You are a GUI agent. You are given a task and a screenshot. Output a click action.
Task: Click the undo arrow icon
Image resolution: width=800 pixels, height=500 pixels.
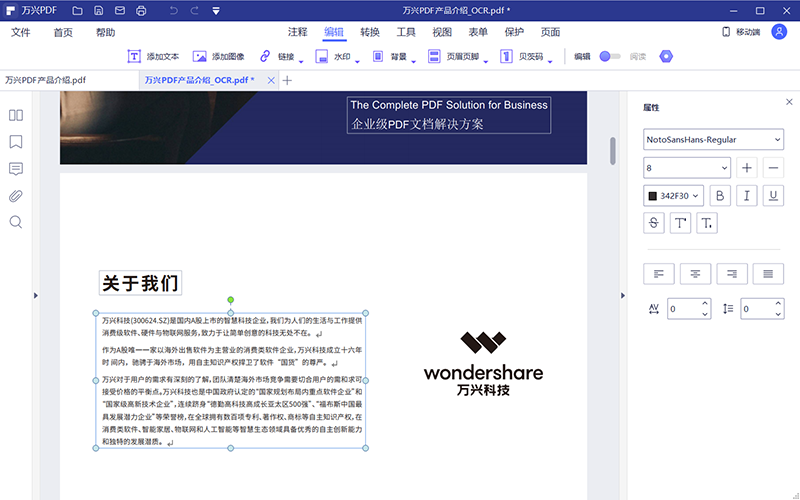[173, 10]
